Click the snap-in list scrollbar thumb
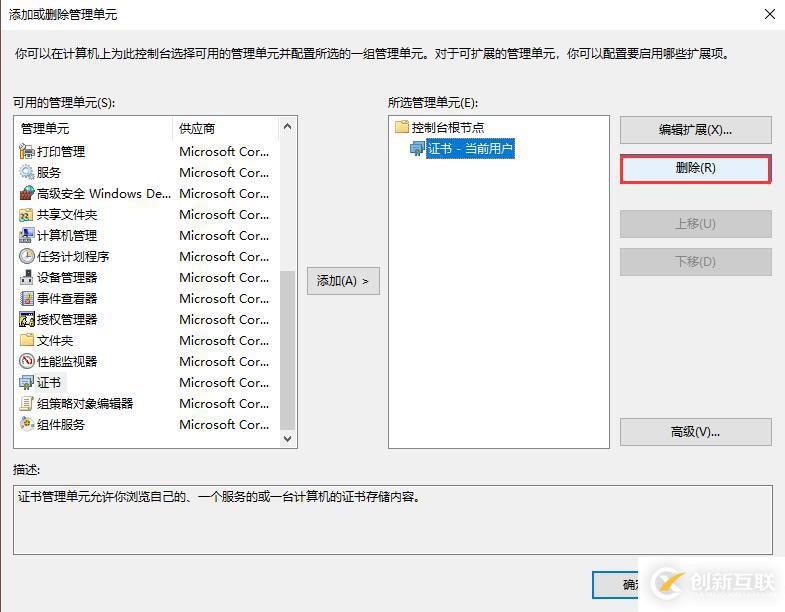Image resolution: width=785 pixels, height=612 pixels. 287,350
